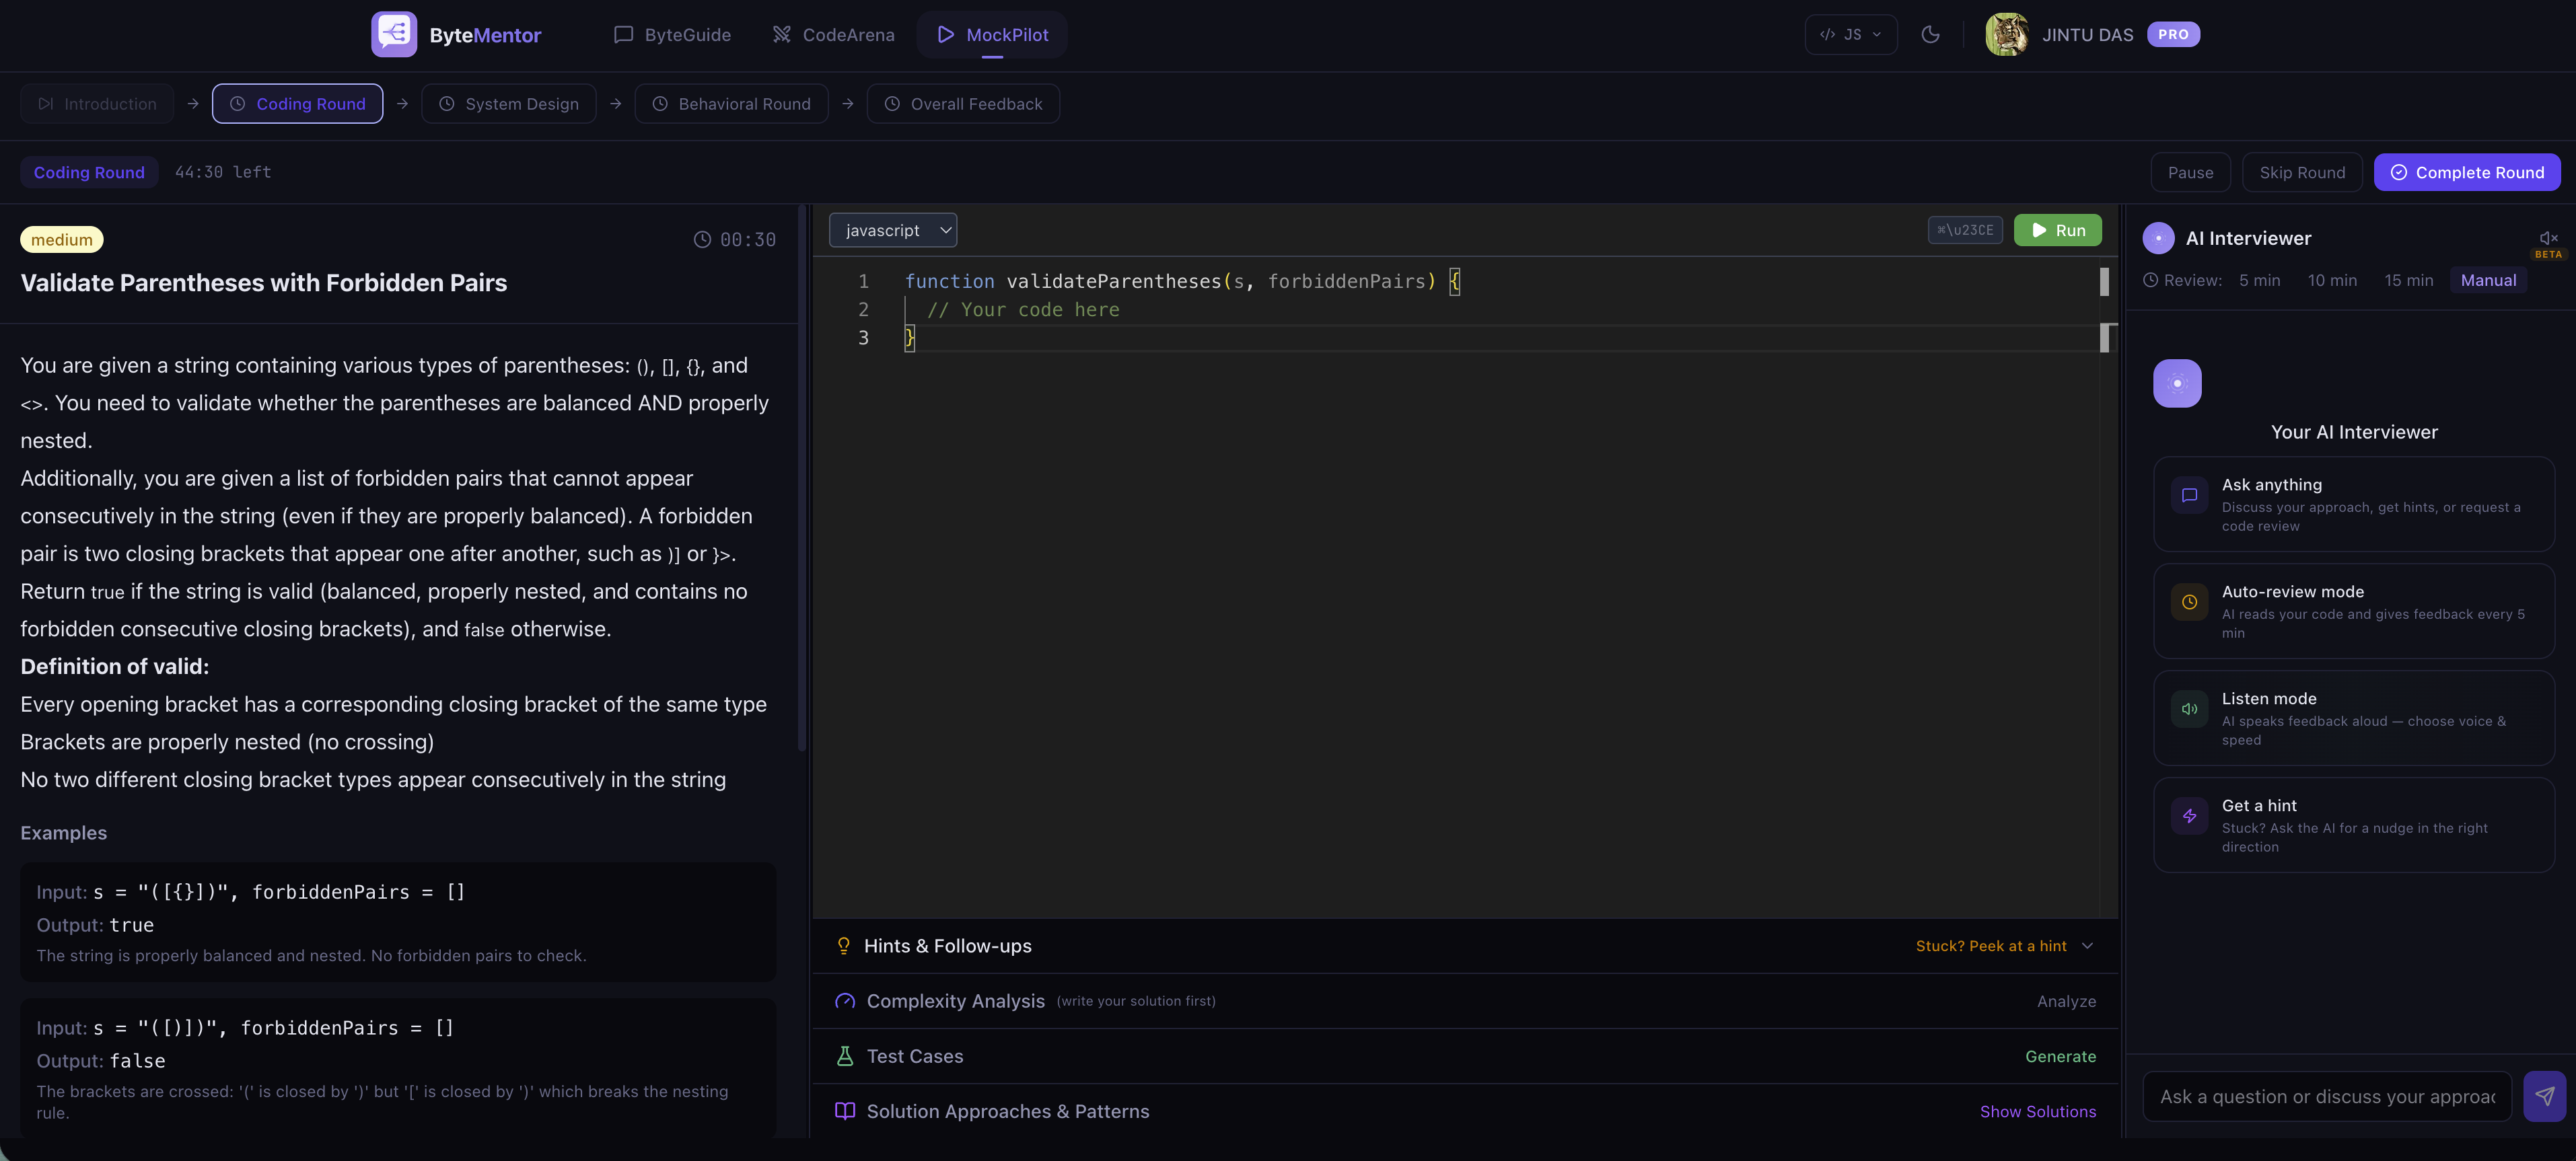2576x1161 pixels.
Task: Click the ByteMentor logo icon
Action: (x=394, y=34)
